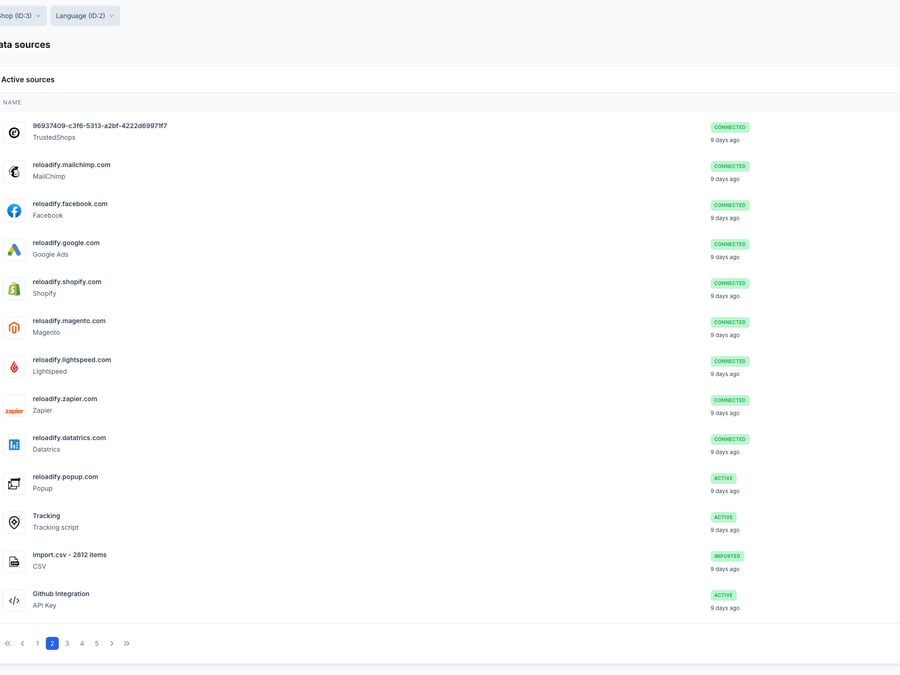Select the Github Integration code icon
The height and width of the screenshot is (675, 900).
pos(13,600)
